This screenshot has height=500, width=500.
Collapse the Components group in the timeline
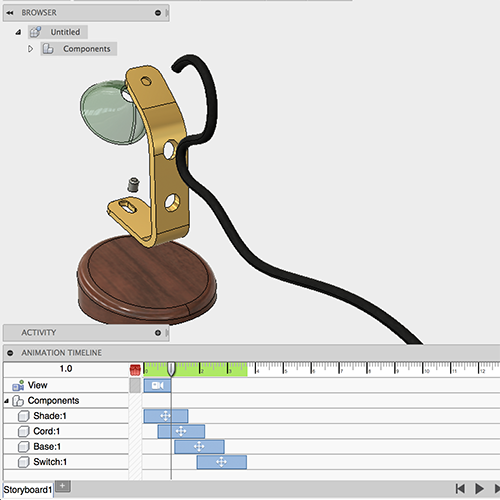tap(6, 401)
